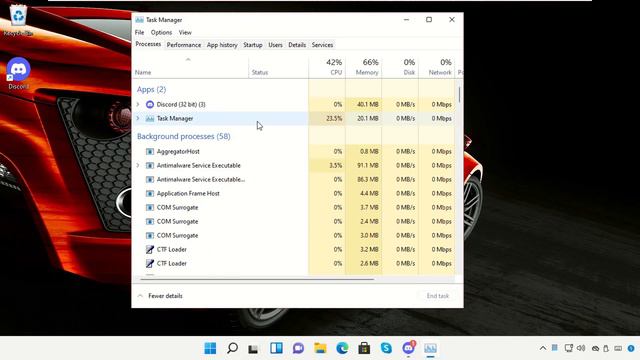Click the 23.5% CPU value for Task Manager
This screenshot has height=360, width=640.
point(334,118)
